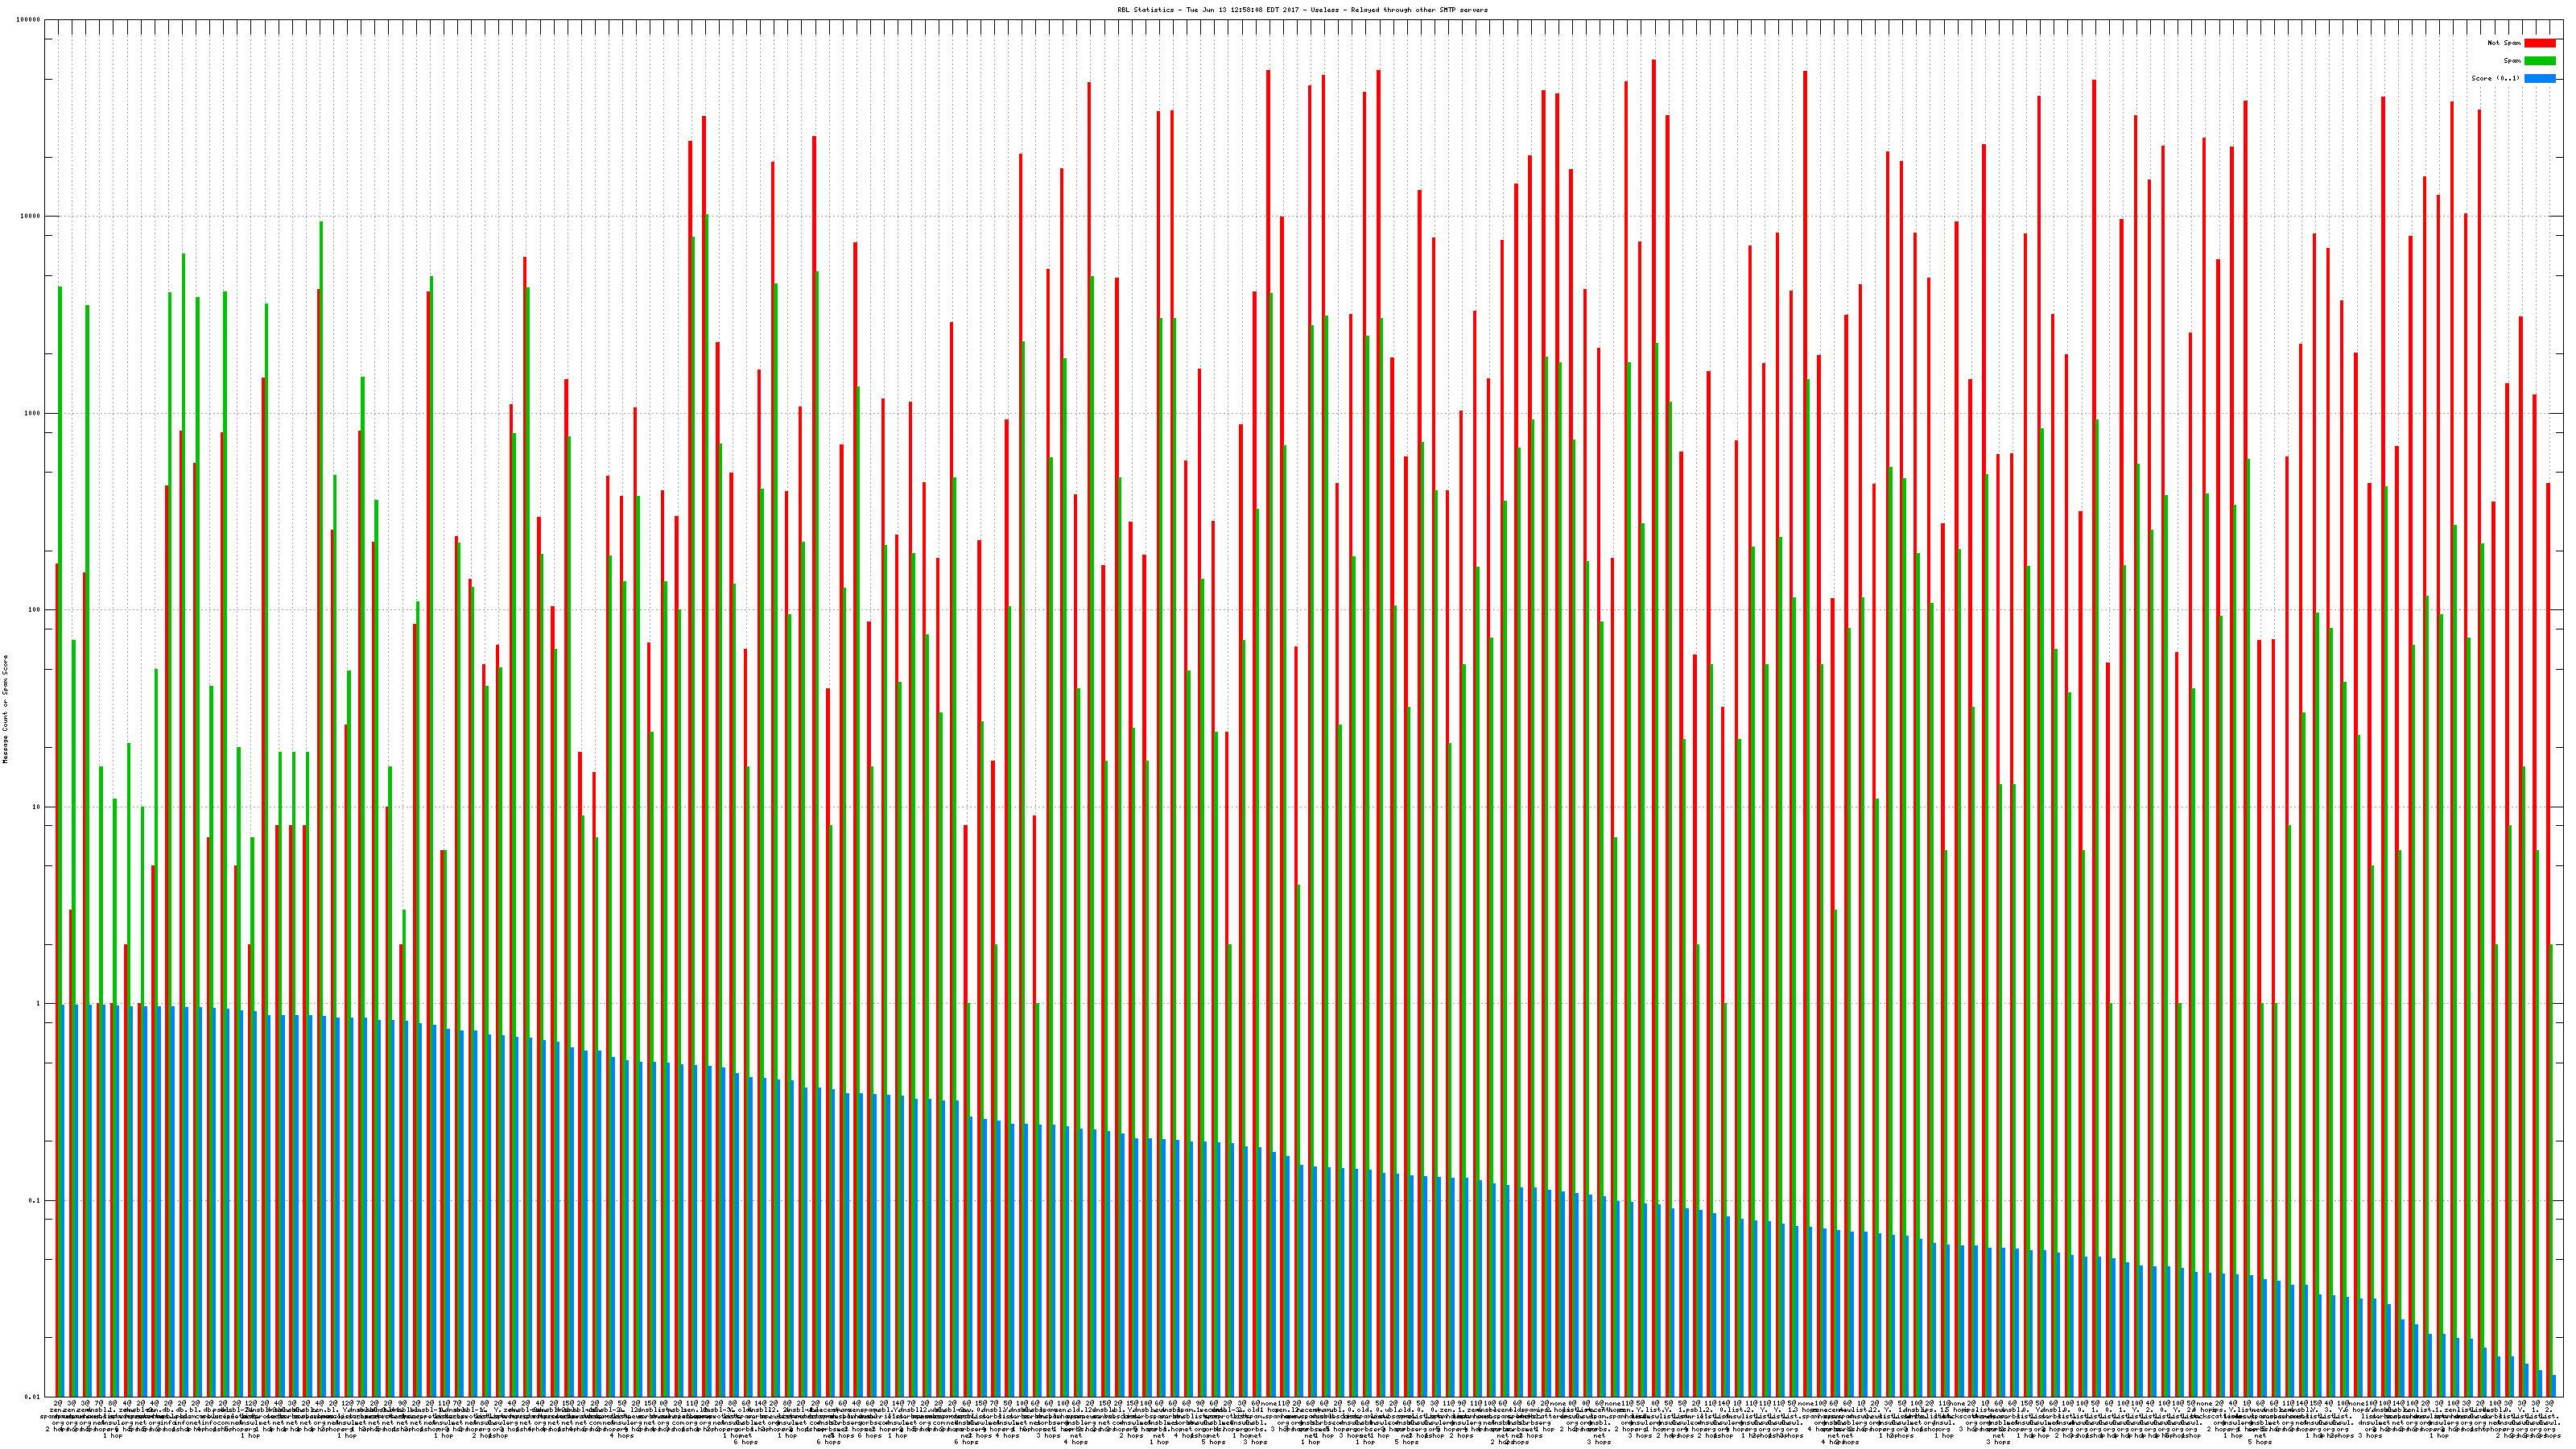Click the 'Spam' legend label text

pos(2512,61)
